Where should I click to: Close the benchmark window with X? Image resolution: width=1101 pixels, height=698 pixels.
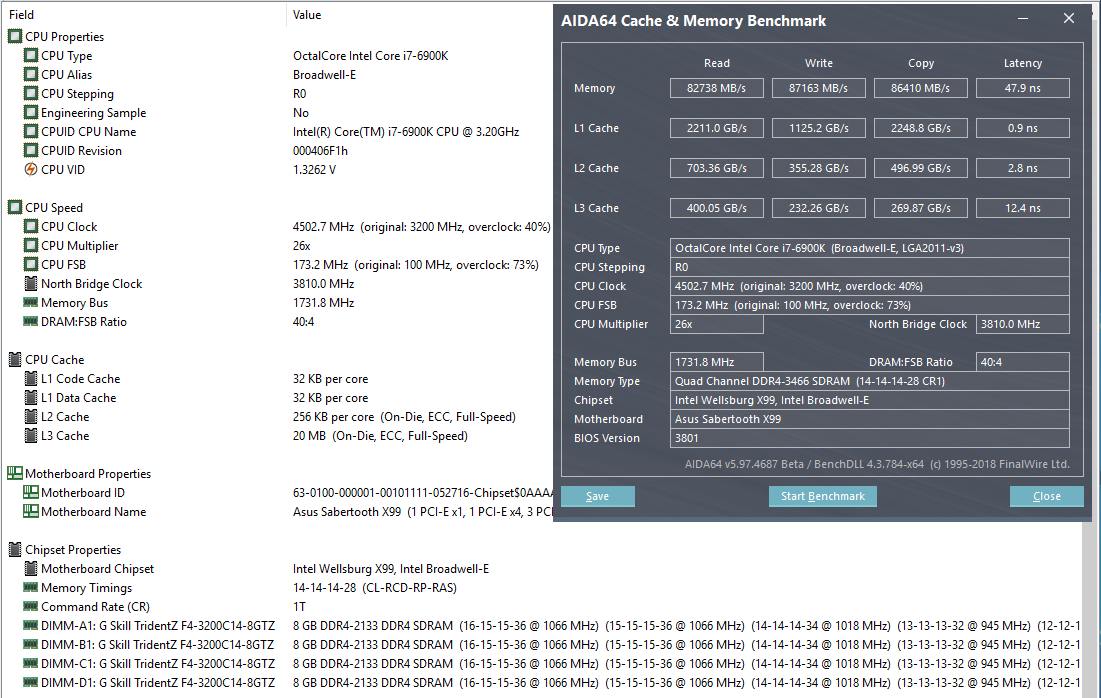tap(1069, 19)
